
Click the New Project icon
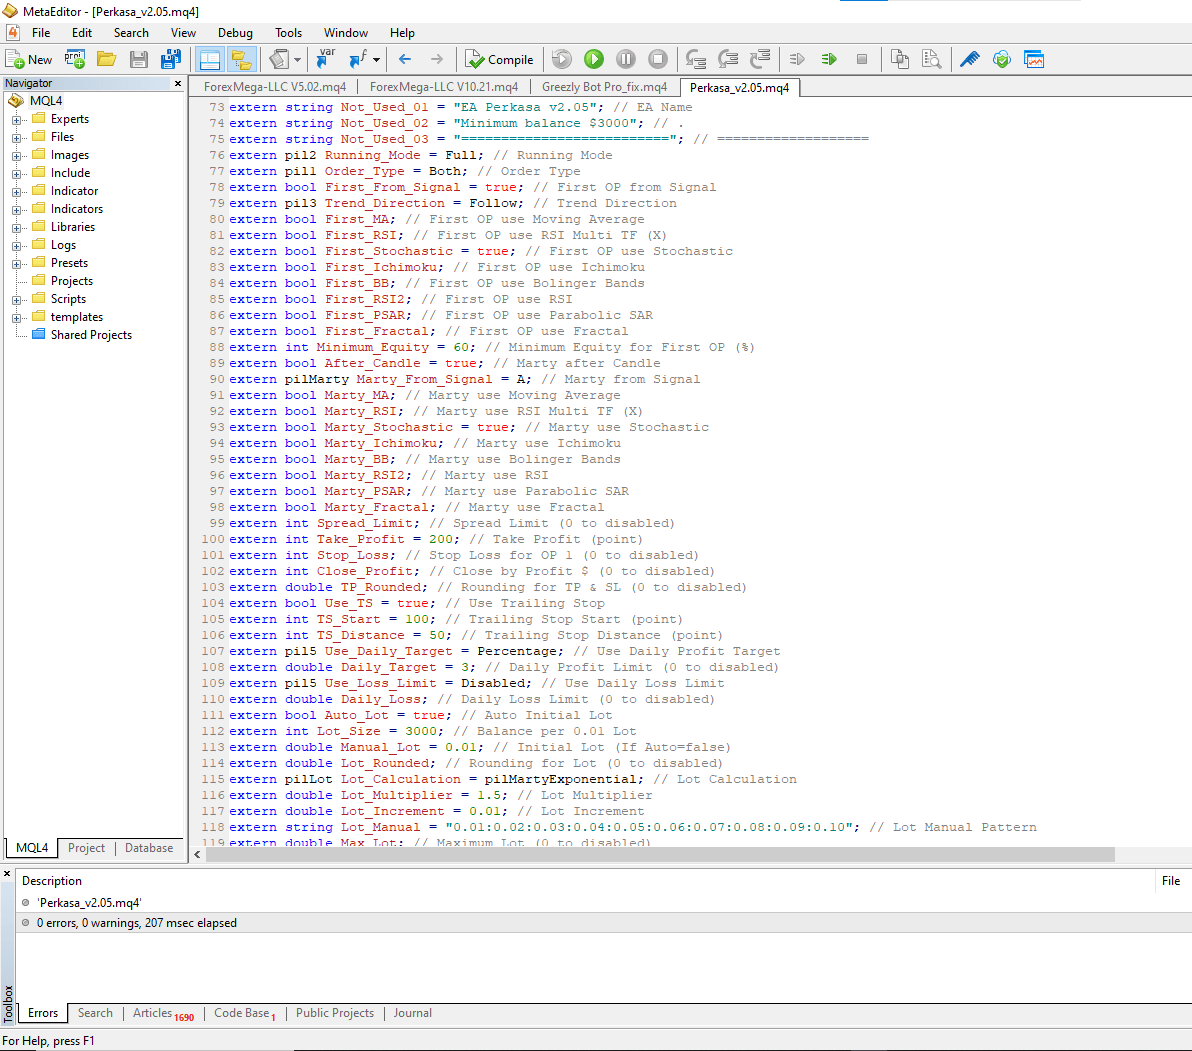tap(74, 59)
